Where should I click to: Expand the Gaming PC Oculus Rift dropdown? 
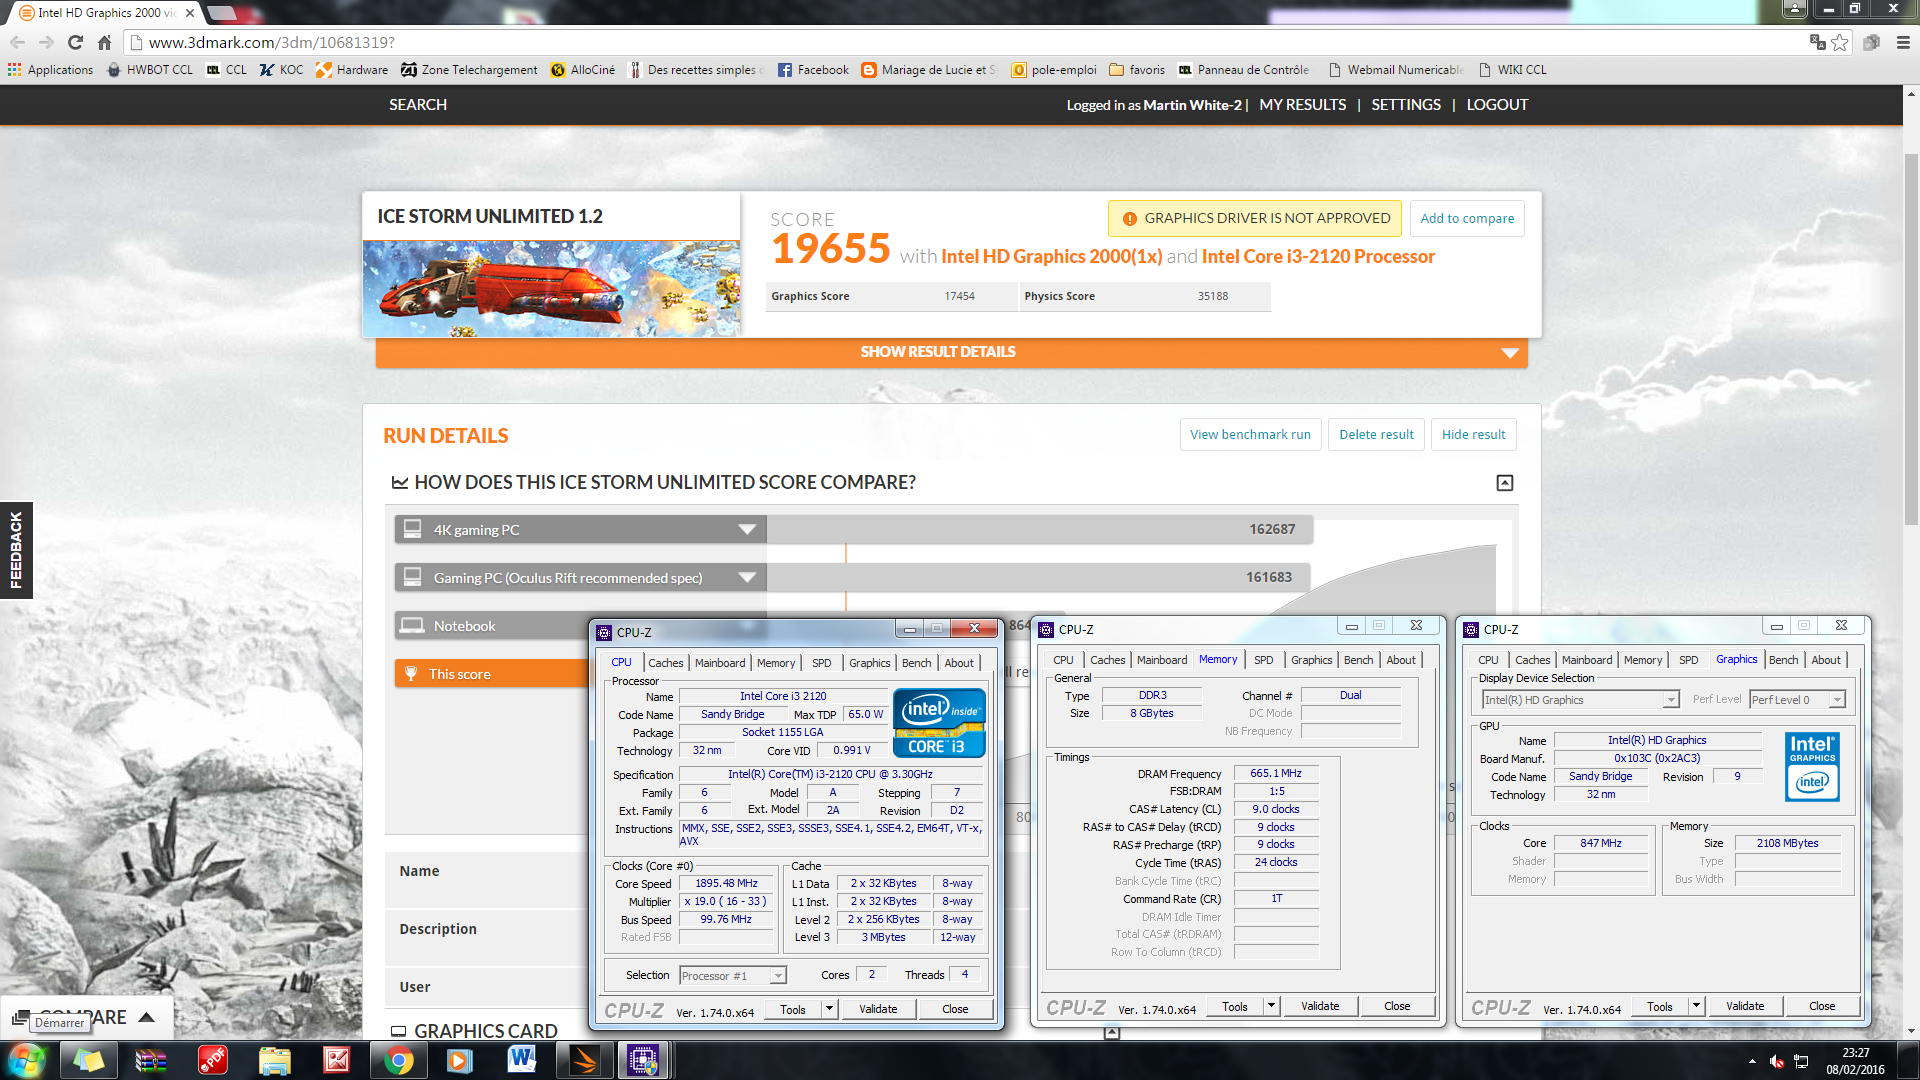pos(747,578)
